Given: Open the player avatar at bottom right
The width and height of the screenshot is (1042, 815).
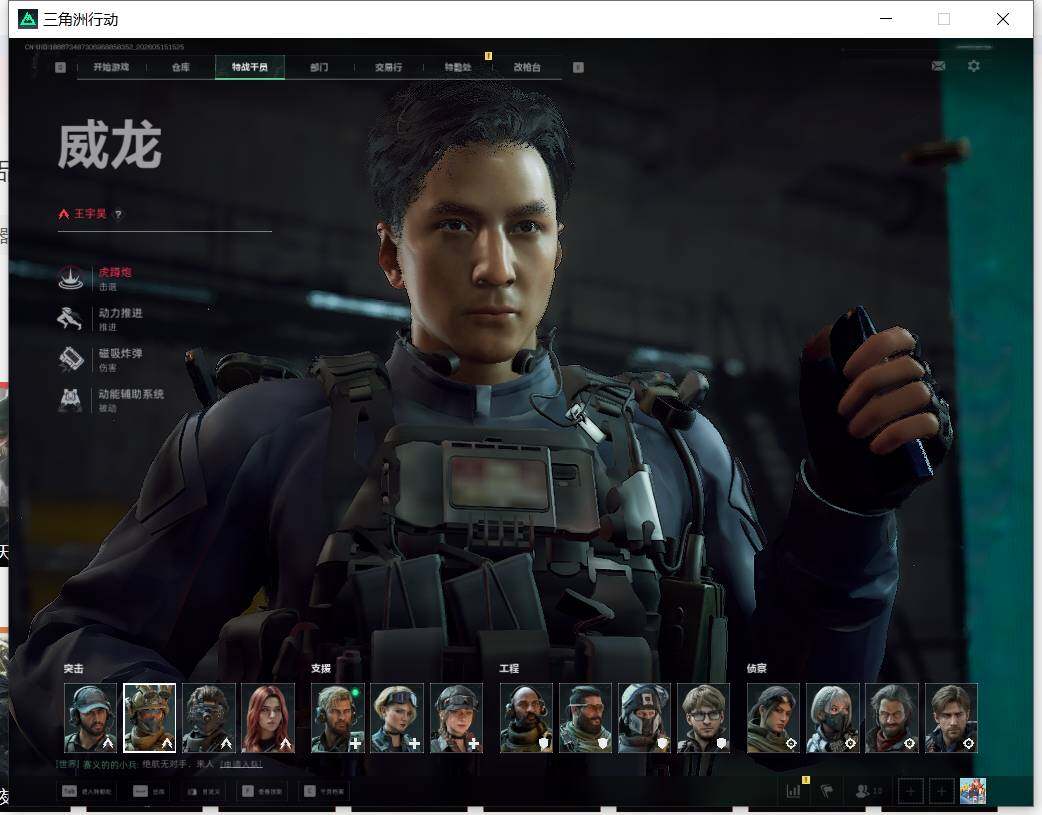Looking at the screenshot, I should 973,791.
